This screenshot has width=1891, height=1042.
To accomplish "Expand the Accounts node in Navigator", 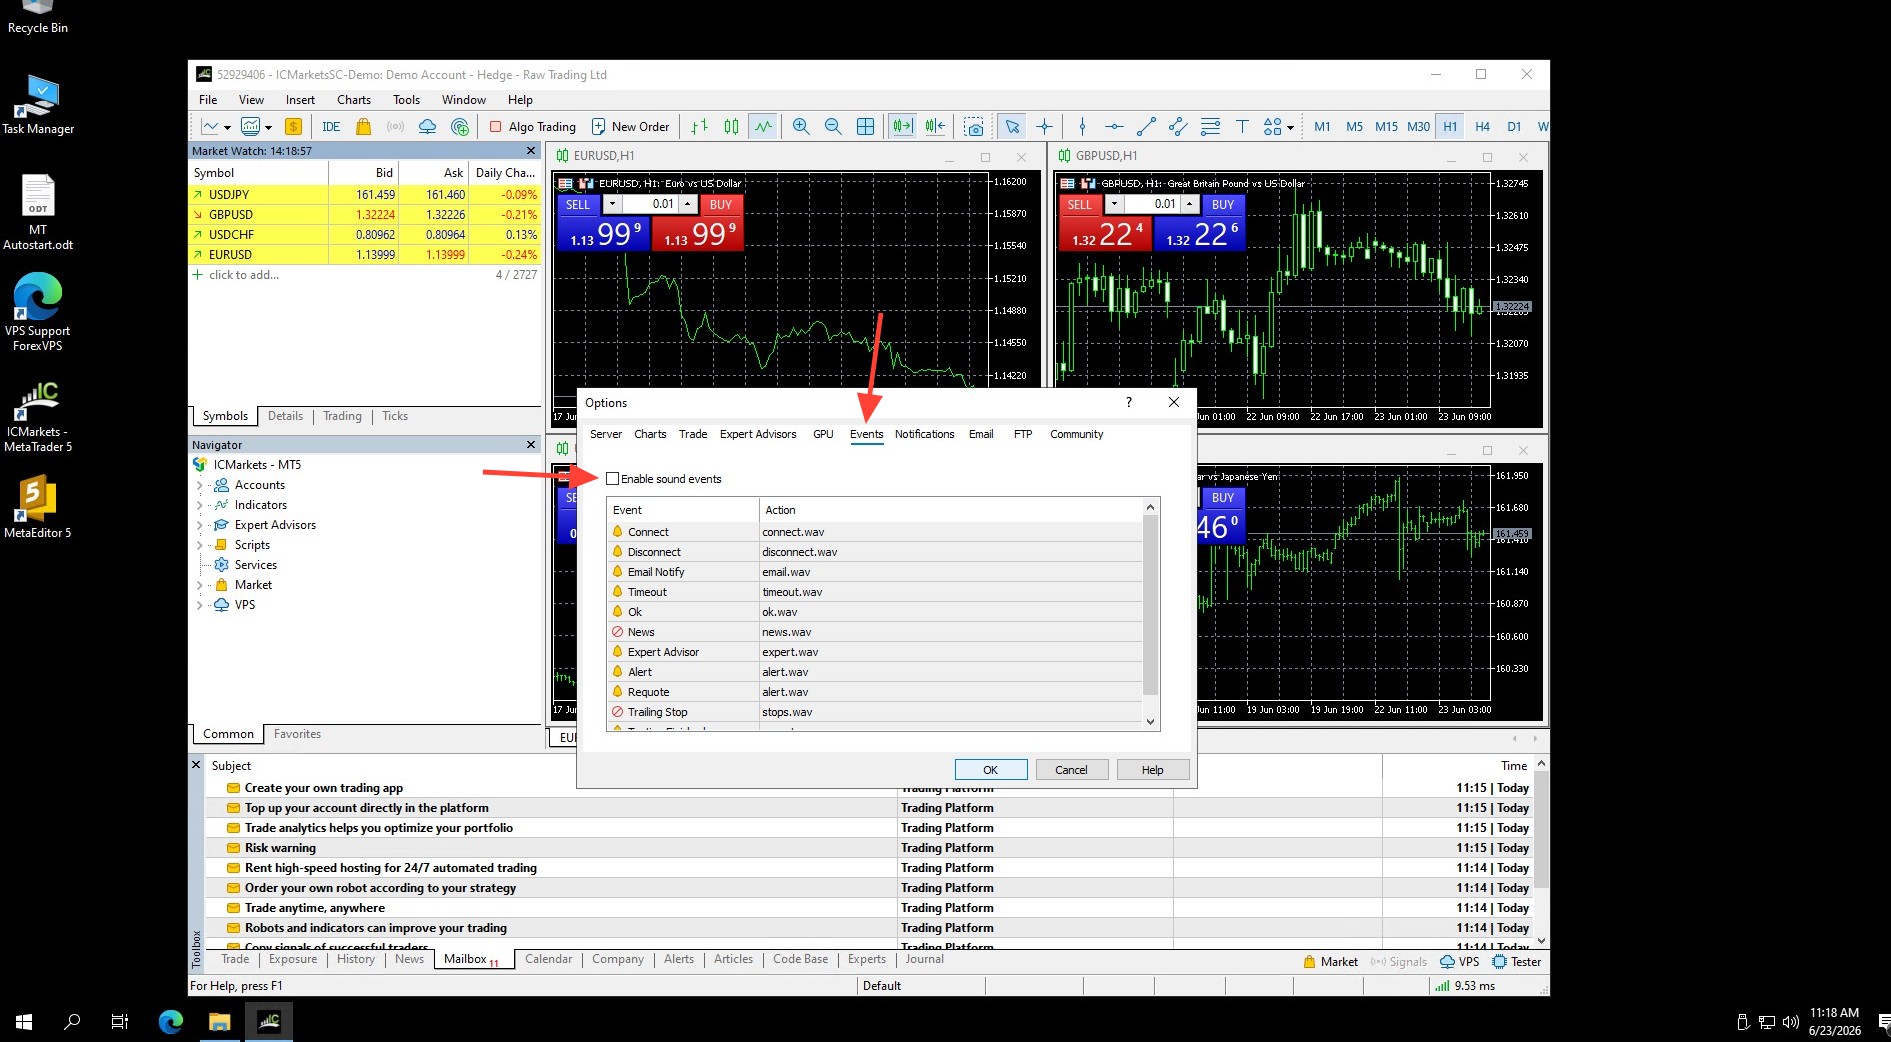I will [199, 485].
